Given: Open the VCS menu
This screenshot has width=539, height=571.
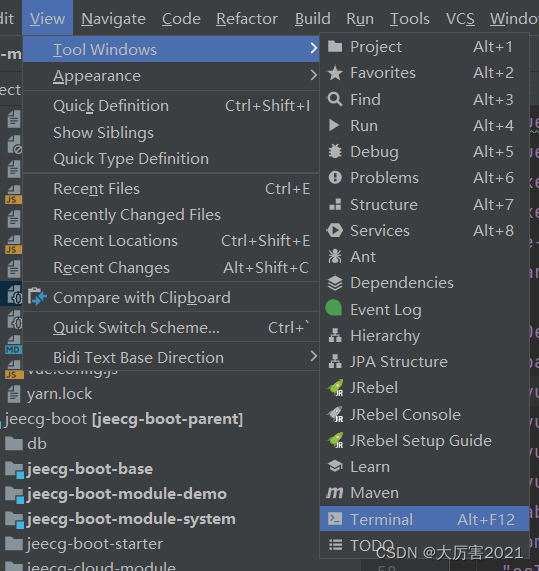Looking at the screenshot, I should click(x=460, y=19).
